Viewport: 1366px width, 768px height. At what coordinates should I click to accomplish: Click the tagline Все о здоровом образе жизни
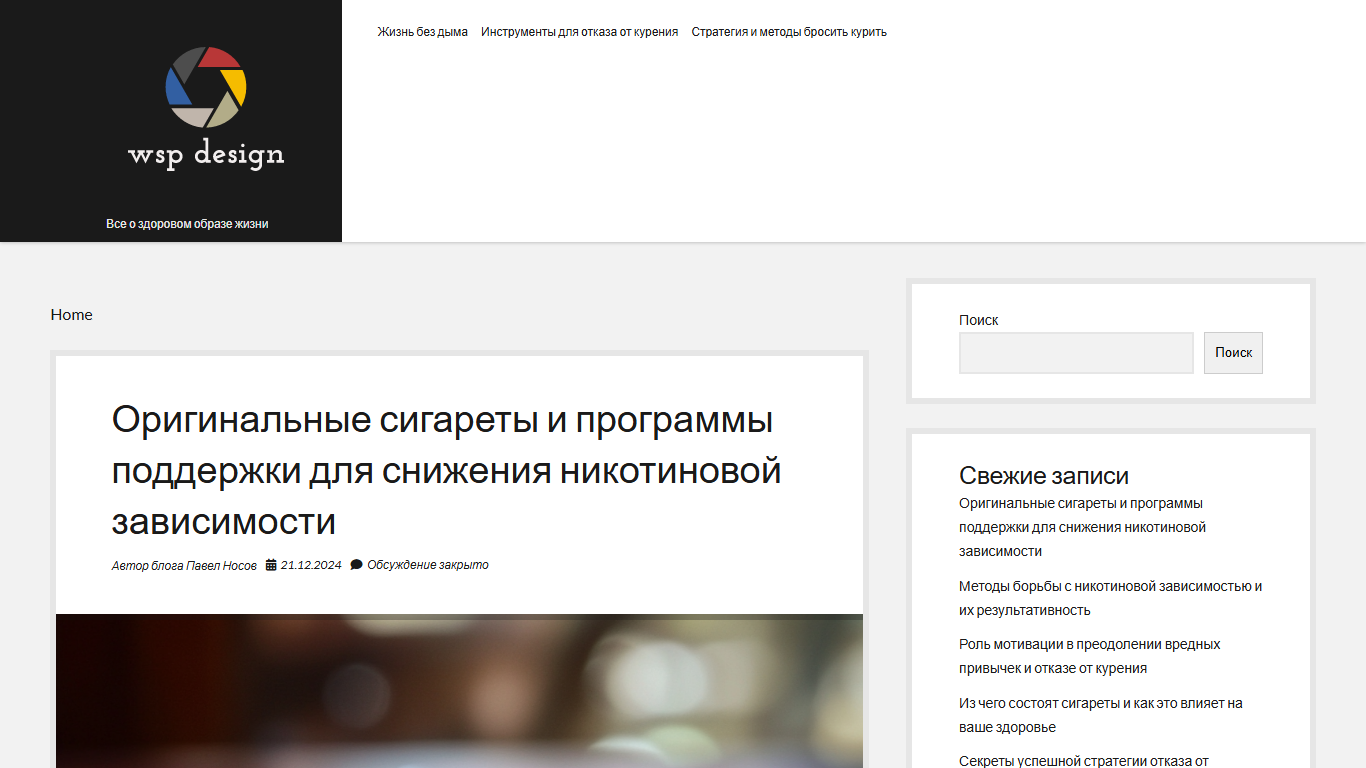(187, 224)
